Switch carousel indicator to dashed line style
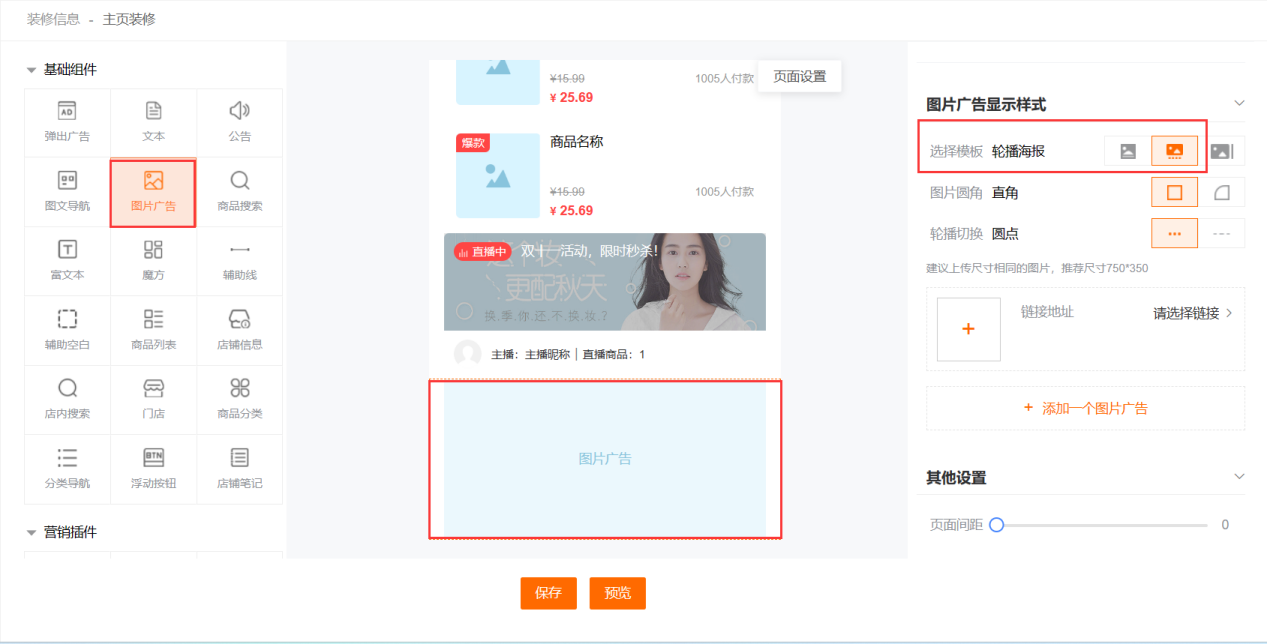Screen dimensions: 1267x644 tap(1222, 233)
